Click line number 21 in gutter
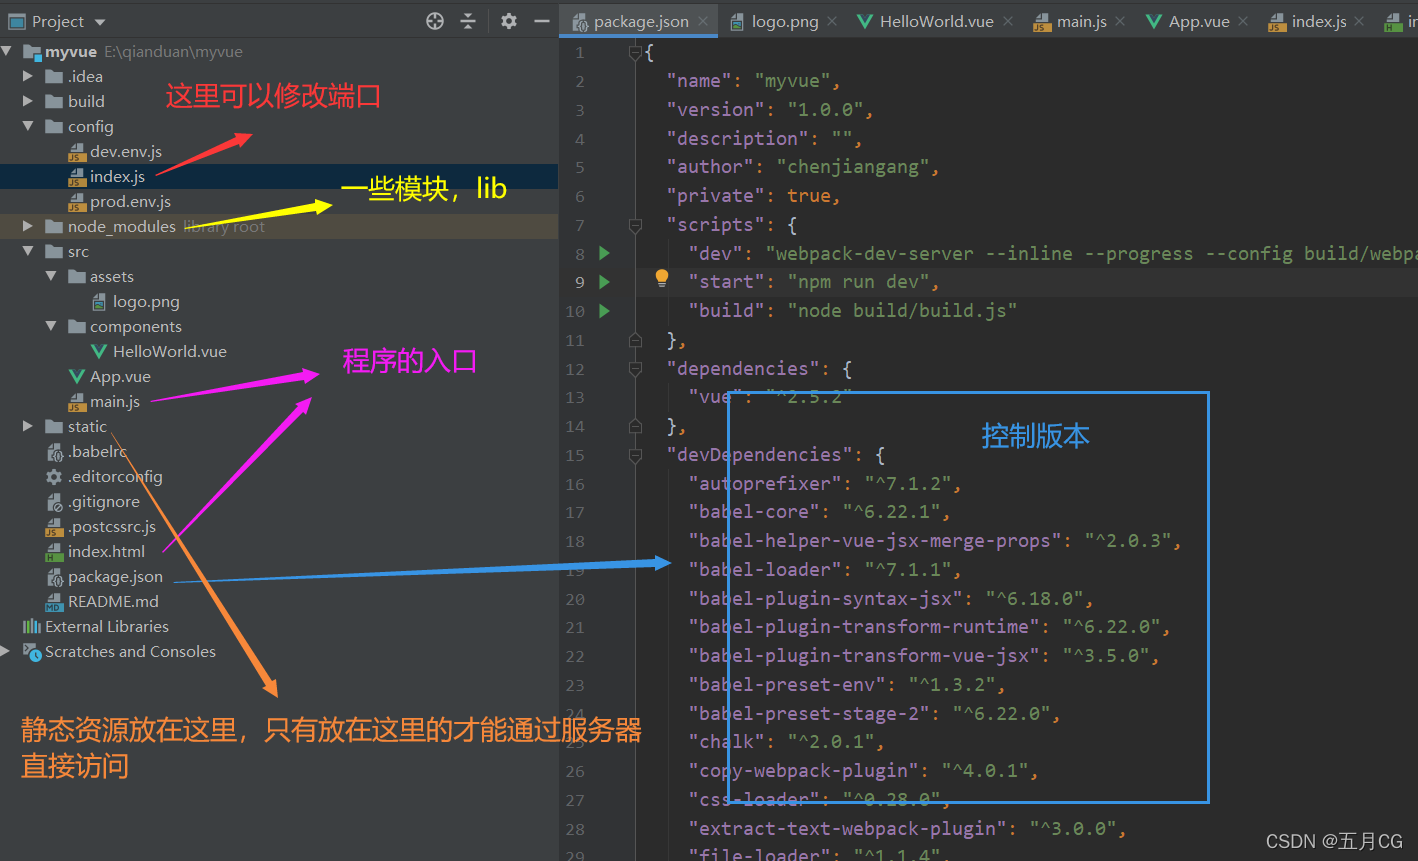 575,628
